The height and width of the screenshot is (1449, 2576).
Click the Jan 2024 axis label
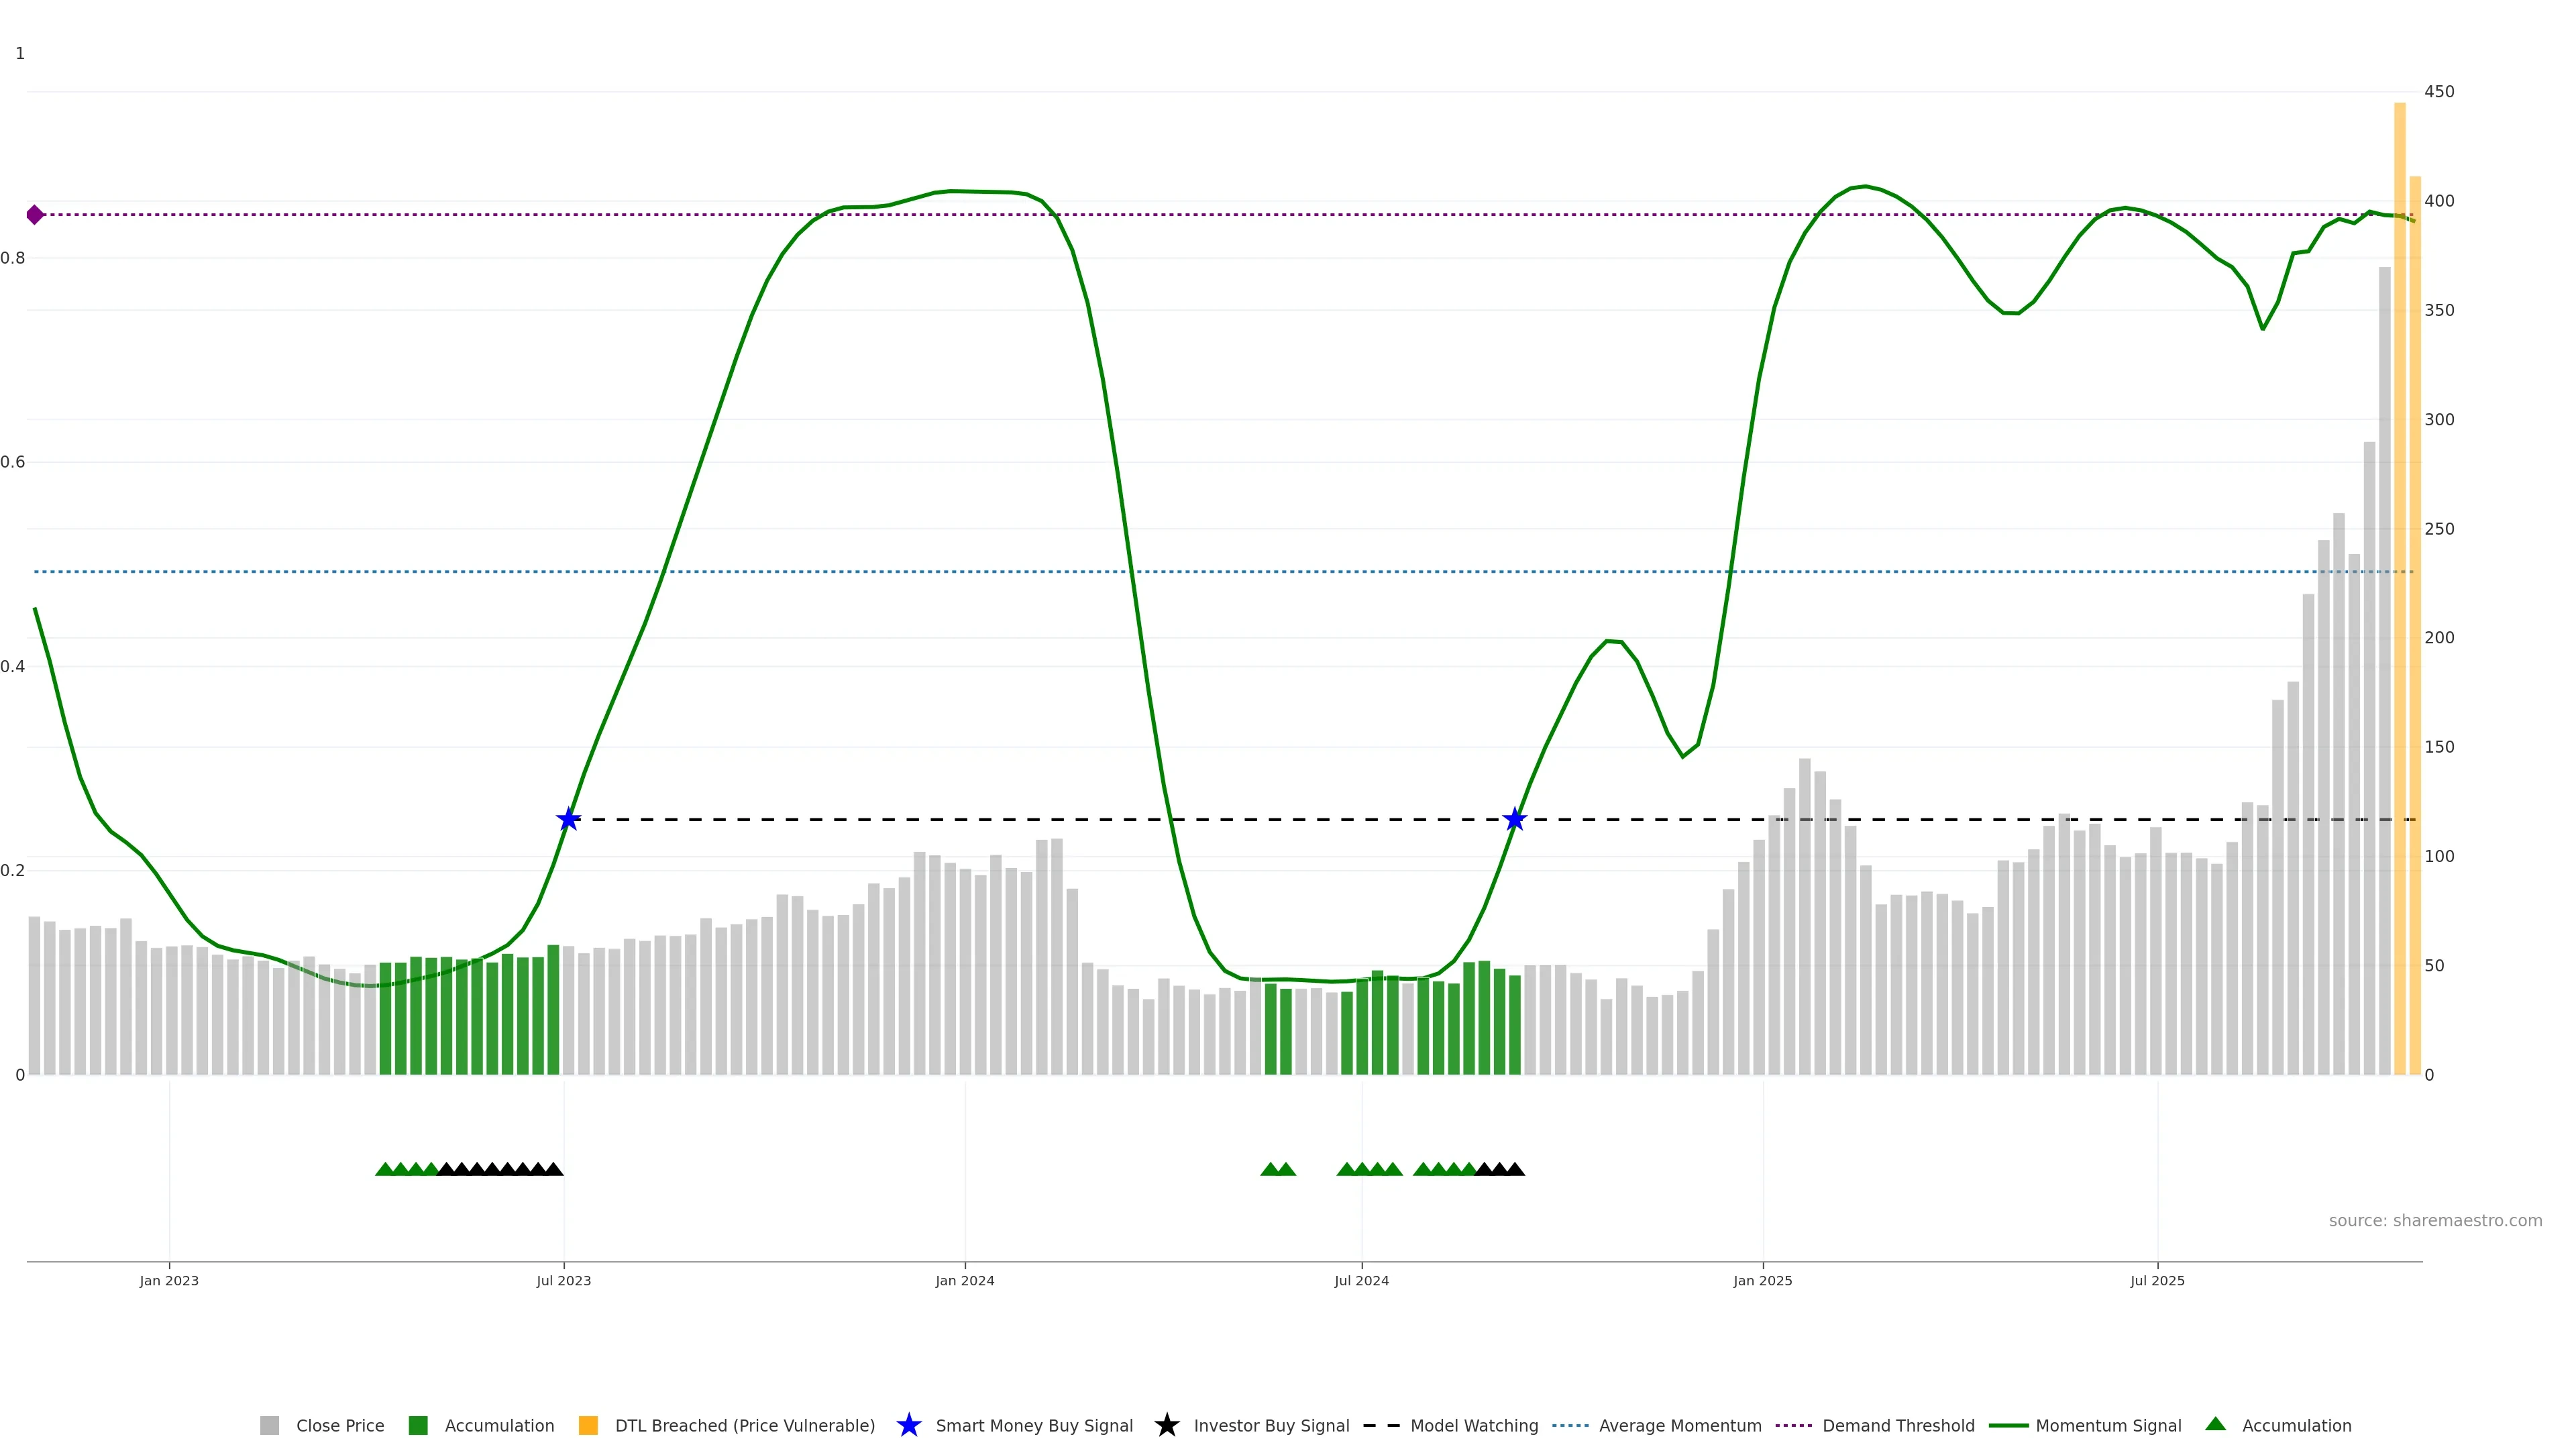[x=964, y=1281]
